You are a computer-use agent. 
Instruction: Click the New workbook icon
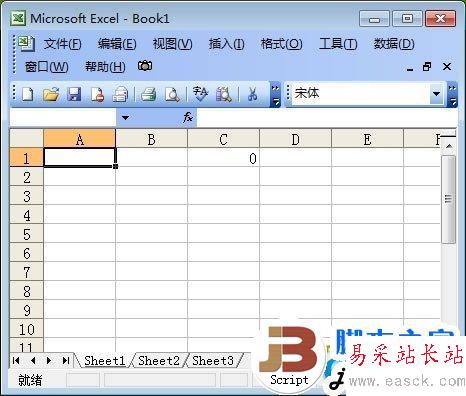point(27,94)
